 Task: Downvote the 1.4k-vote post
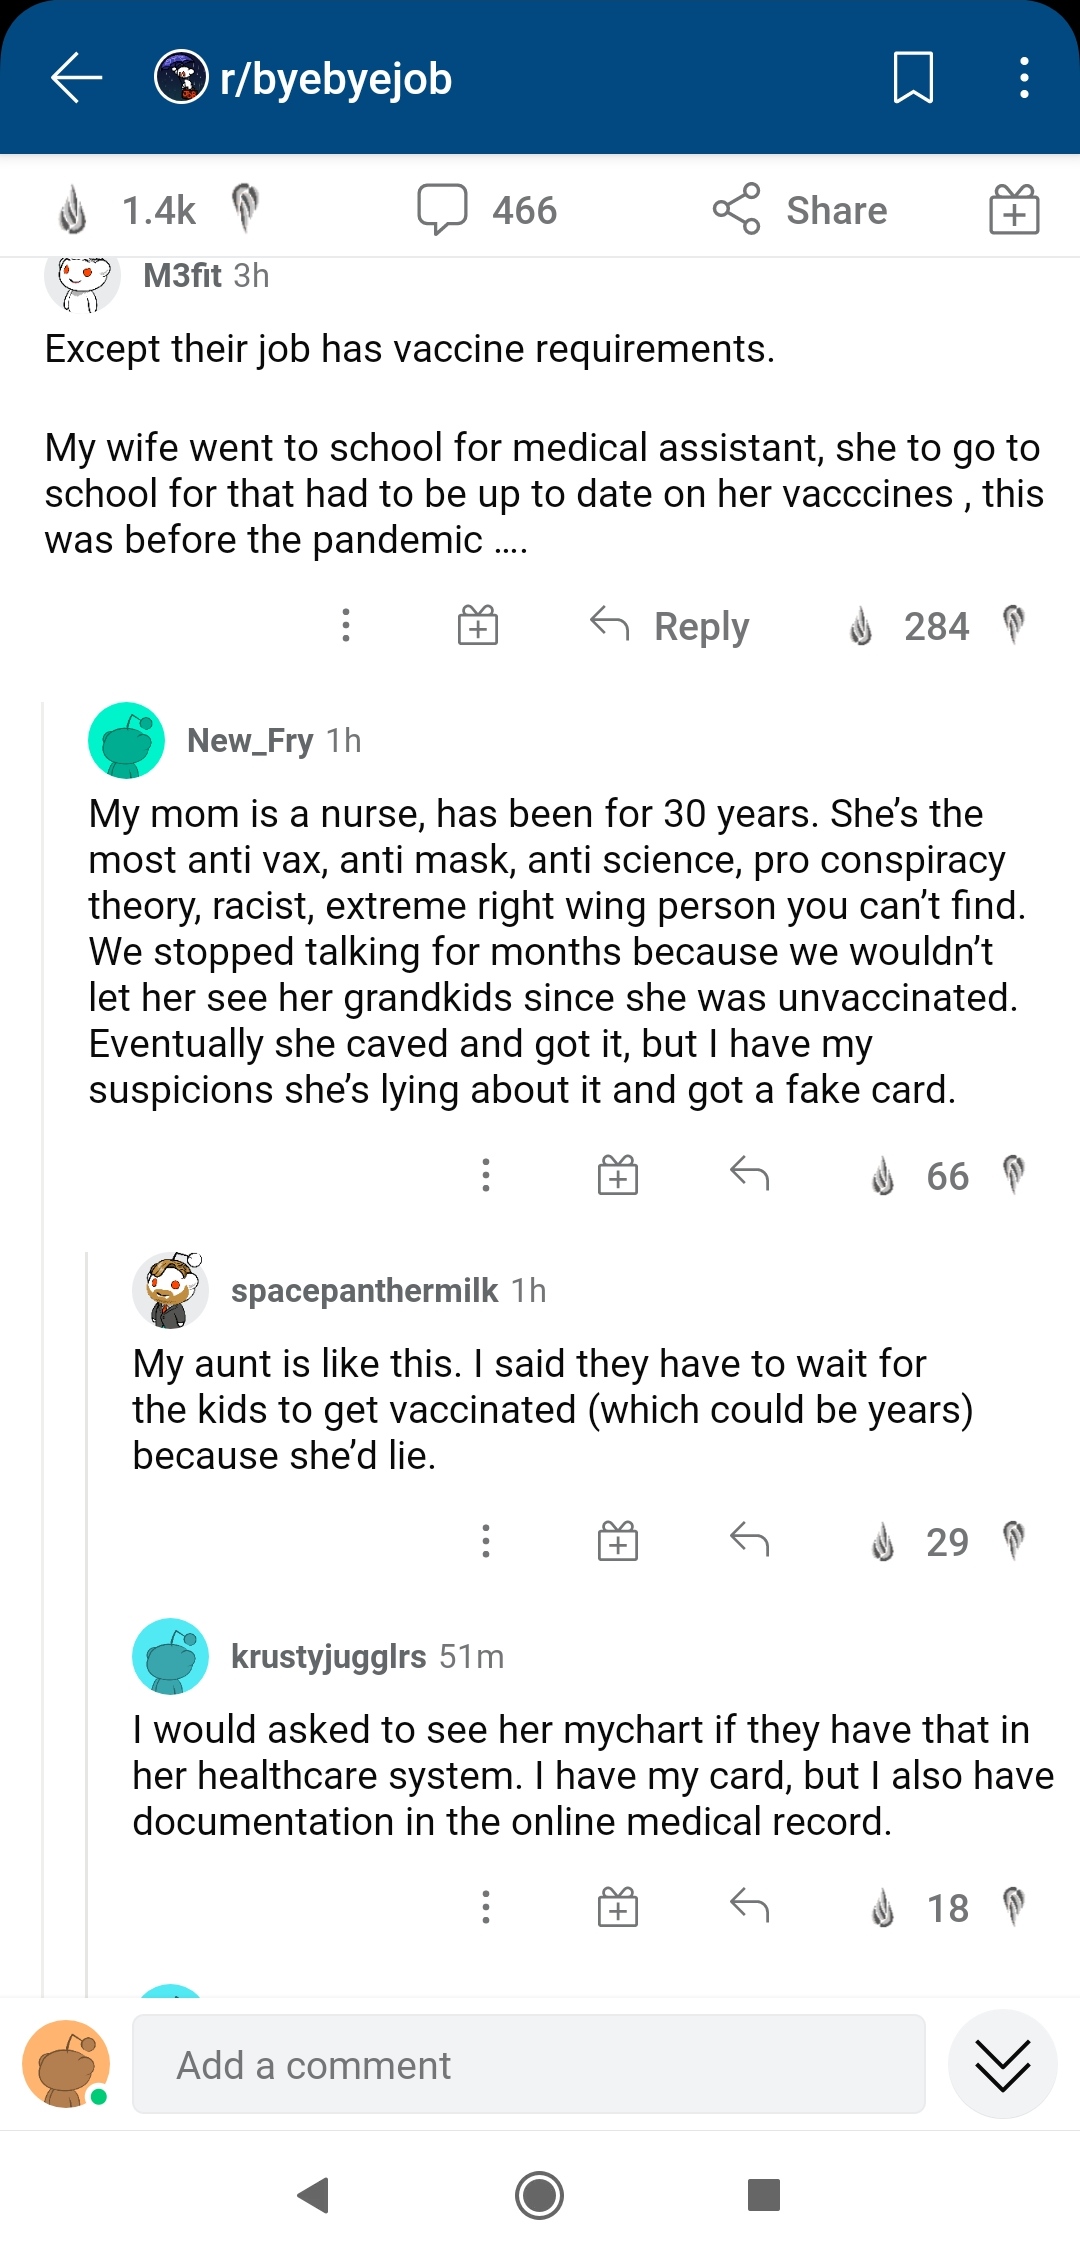pyautogui.click(x=245, y=209)
